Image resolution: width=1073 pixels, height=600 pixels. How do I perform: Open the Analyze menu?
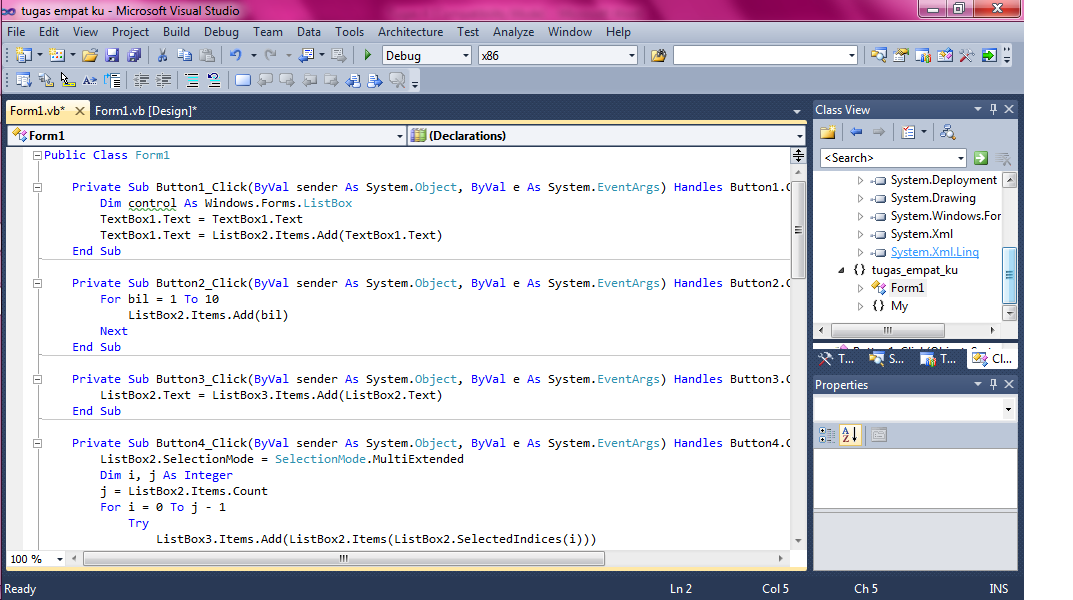tap(513, 32)
